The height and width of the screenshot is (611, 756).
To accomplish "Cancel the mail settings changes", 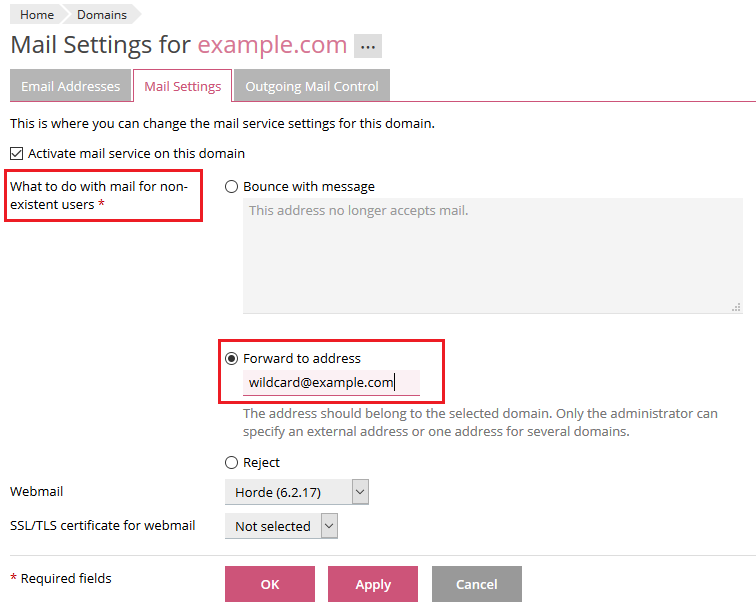I will [476, 584].
